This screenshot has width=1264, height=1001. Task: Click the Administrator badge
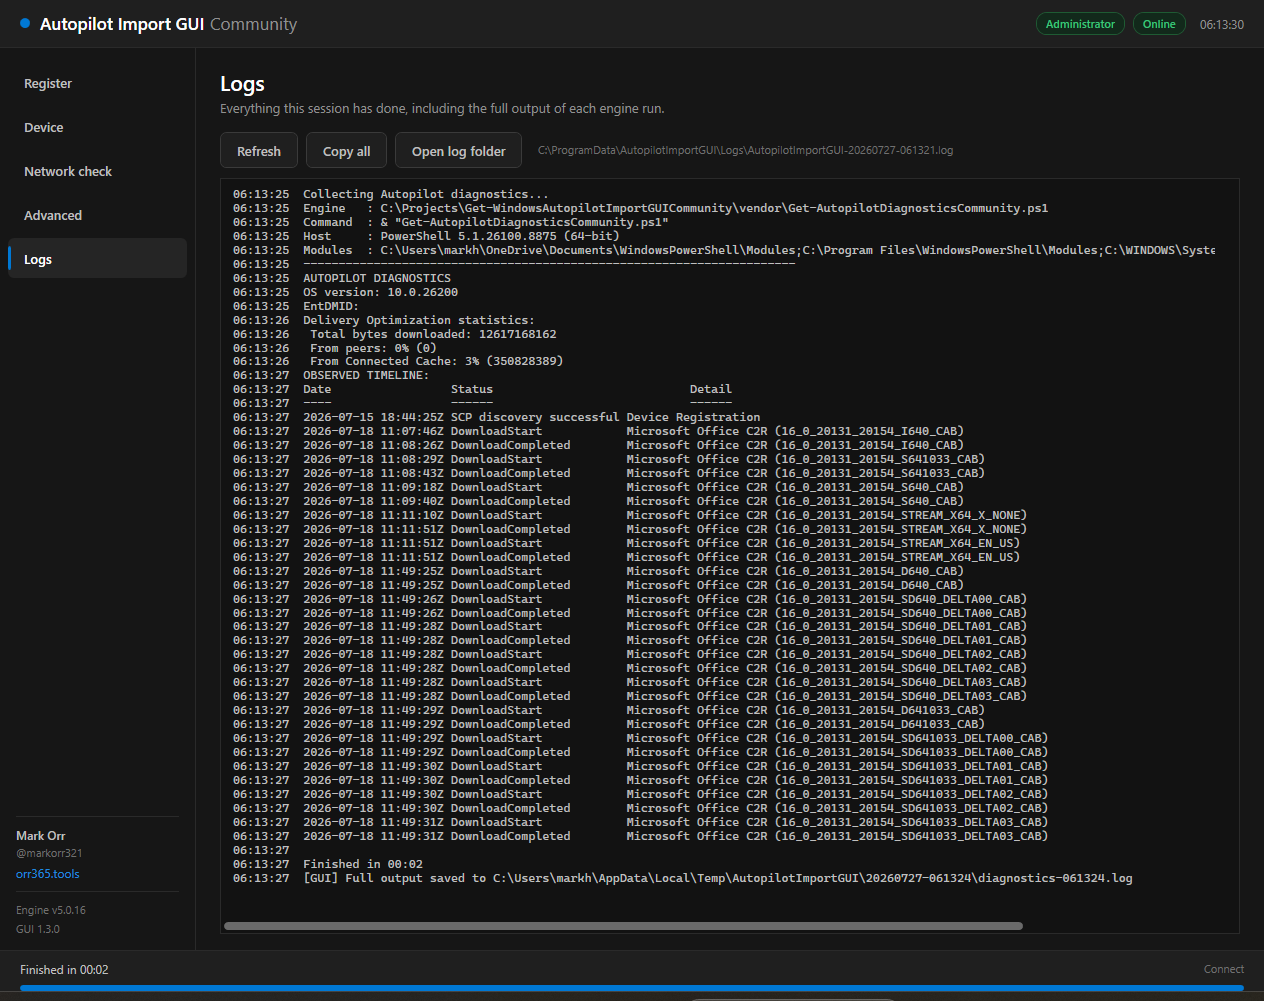tap(1080, 24)
